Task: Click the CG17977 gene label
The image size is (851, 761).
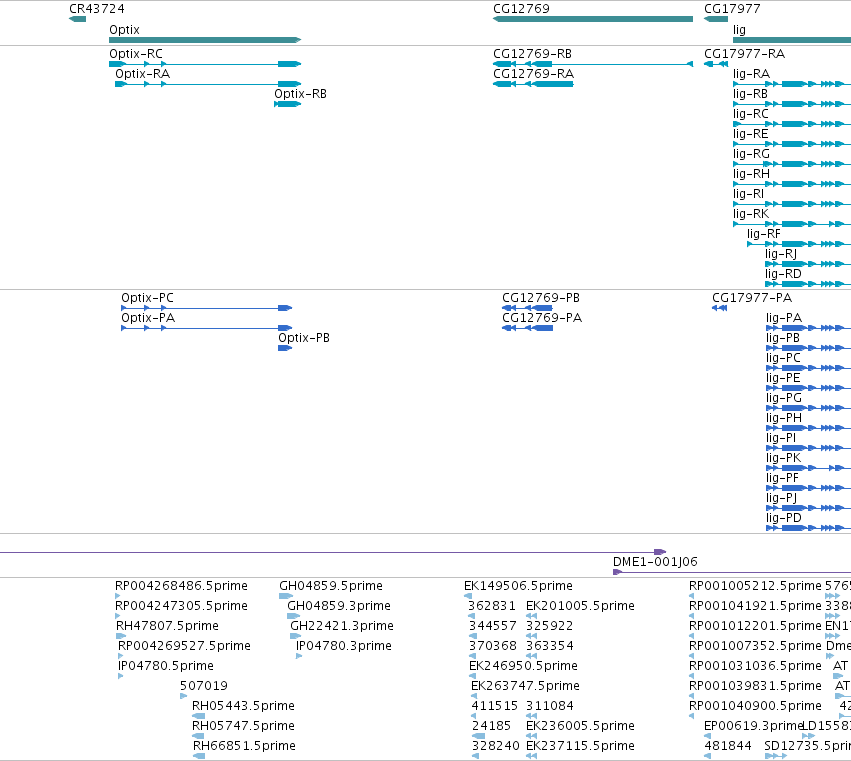Action: pyautogui.click(x=732, y=9)
